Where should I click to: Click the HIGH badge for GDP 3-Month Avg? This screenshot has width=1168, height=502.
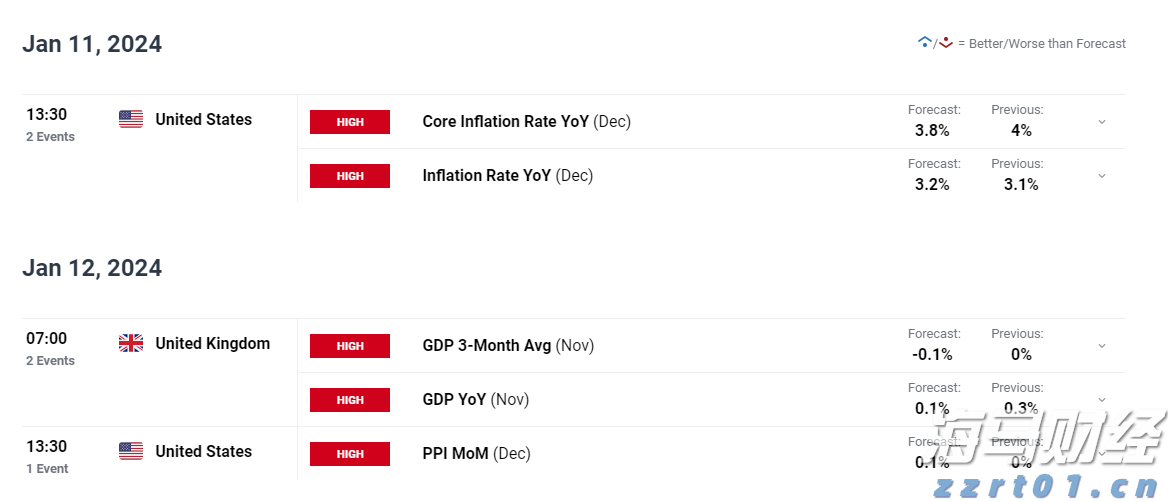[x=350, y=346]
